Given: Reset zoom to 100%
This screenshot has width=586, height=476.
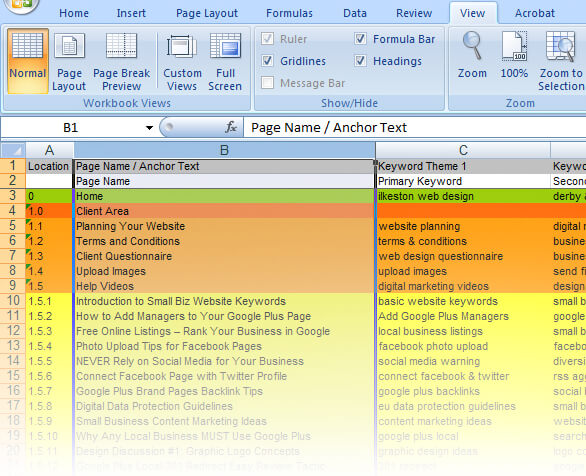Looking at the screenshot, I should [x=514, y=55].
